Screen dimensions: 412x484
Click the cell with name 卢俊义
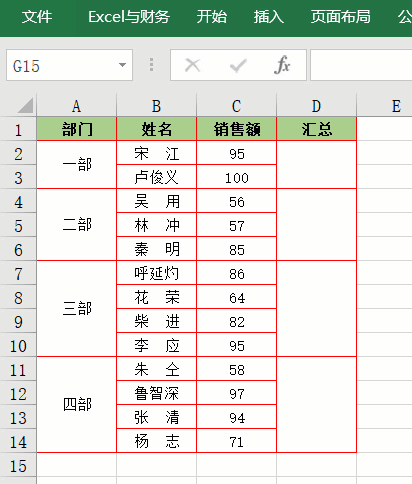157,177
